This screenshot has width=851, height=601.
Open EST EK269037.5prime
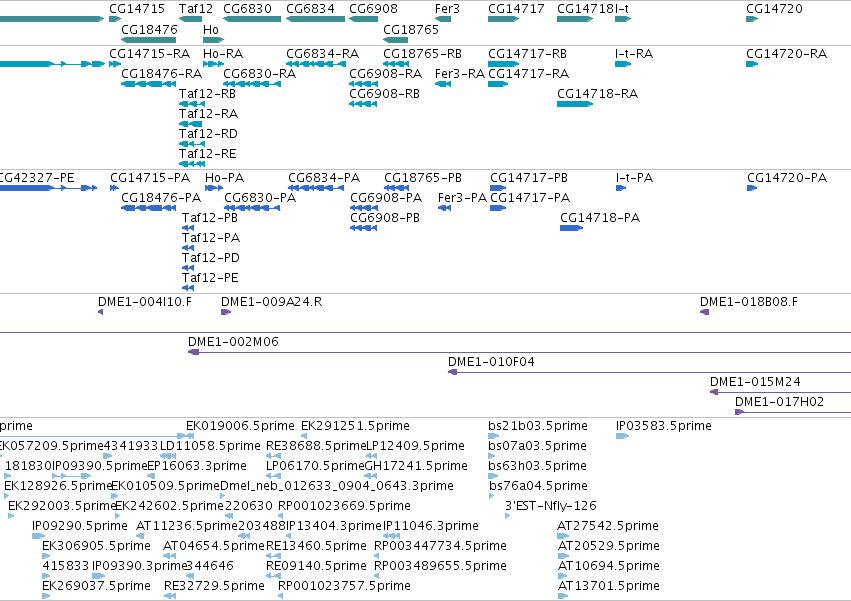pyautogui.click(x=97, y=586)
